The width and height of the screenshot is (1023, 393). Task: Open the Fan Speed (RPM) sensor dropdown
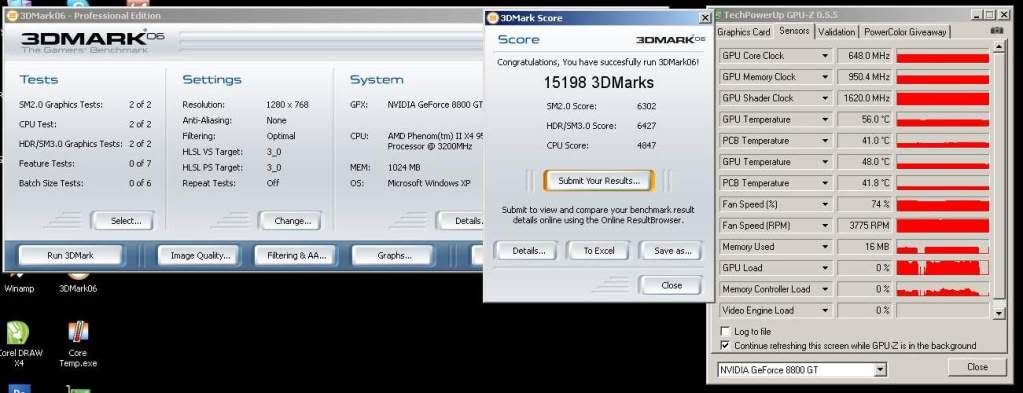point(825,226)
